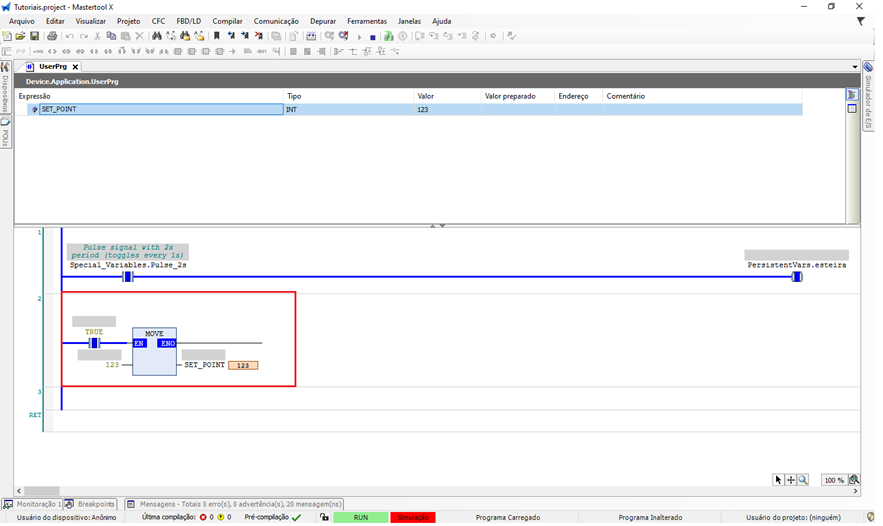This screenshot has height=526, width=883.
Task: Click the Save project icon
Action: tap(34, 36)
